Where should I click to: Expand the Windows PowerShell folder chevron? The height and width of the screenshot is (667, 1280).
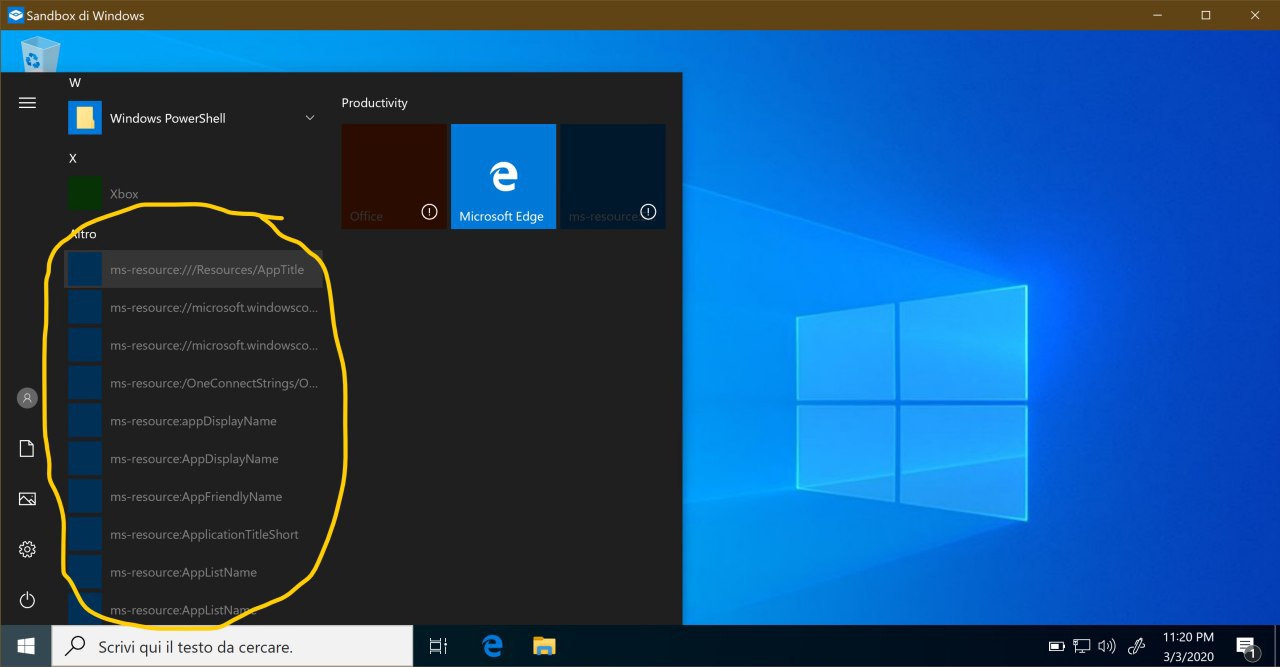(x=310, y=118)
